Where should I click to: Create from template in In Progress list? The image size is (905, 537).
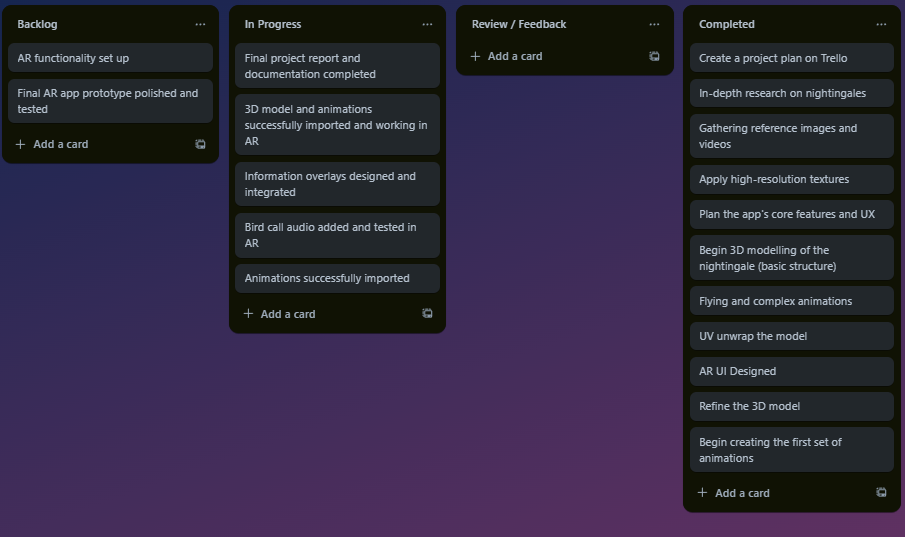[427, 314]
